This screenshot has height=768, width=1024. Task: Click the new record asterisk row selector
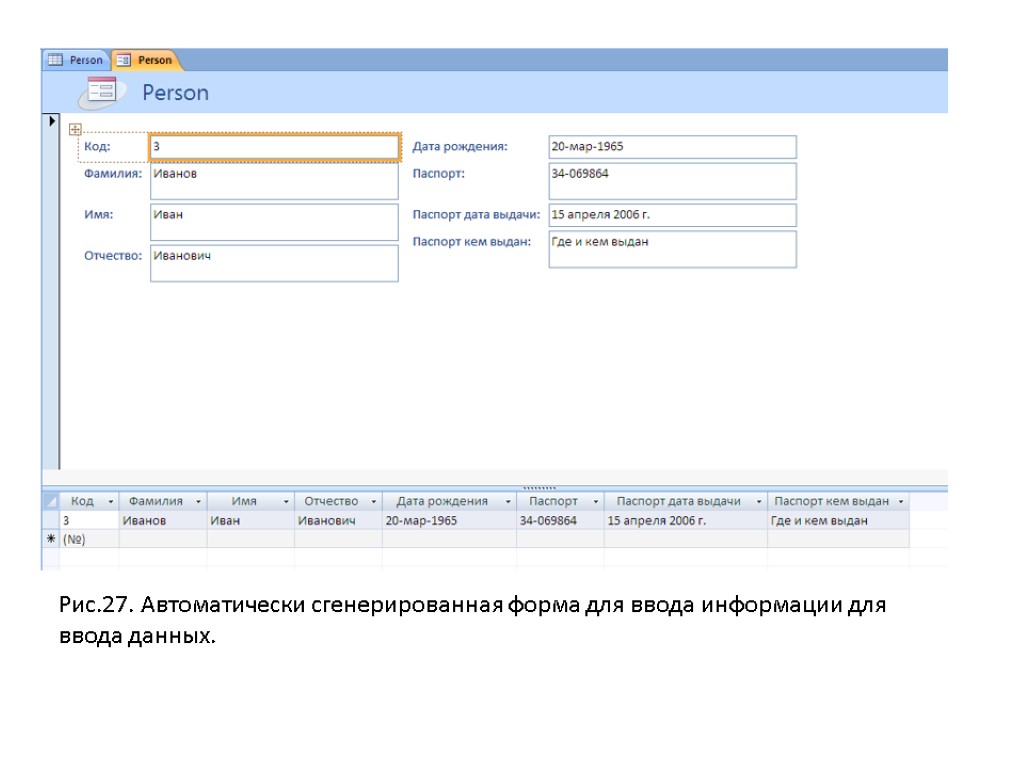[51, 539]
